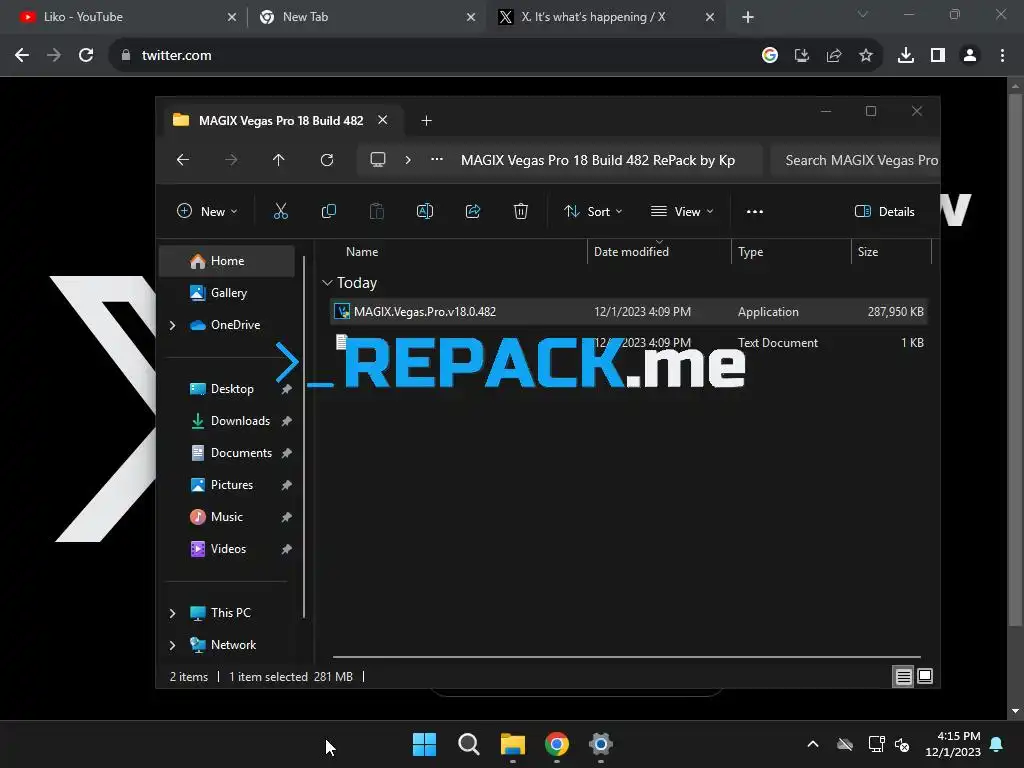Open the breadcrumb ellipsis in Explorer address bar

[x=437, y=159]
